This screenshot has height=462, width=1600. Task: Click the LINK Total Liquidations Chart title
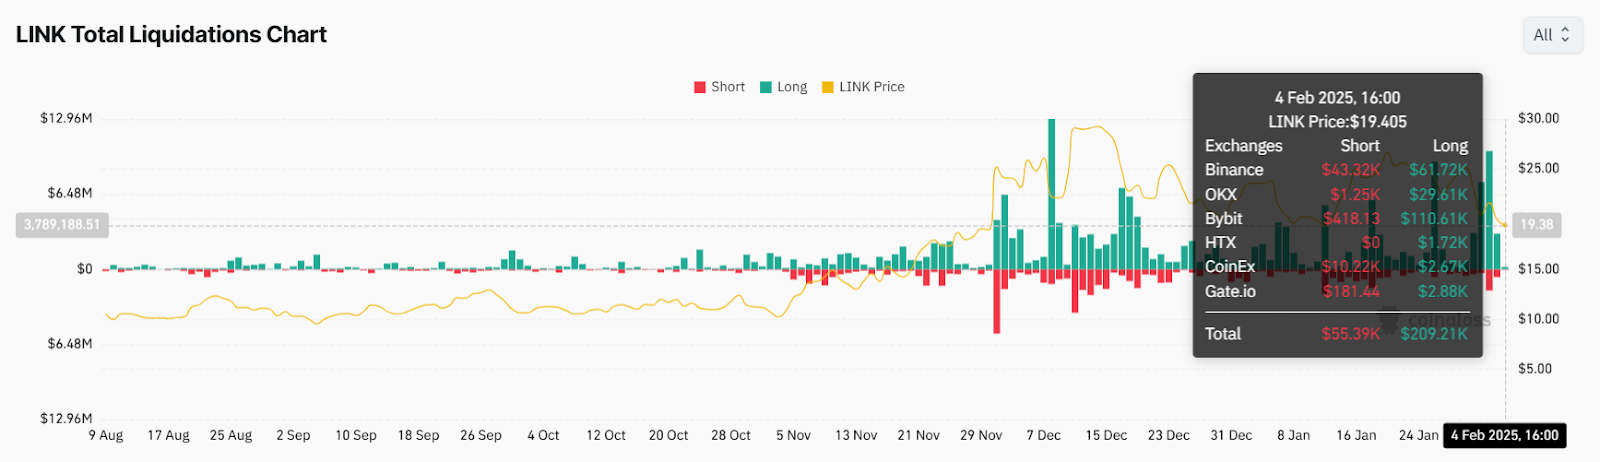pos(171,35)
